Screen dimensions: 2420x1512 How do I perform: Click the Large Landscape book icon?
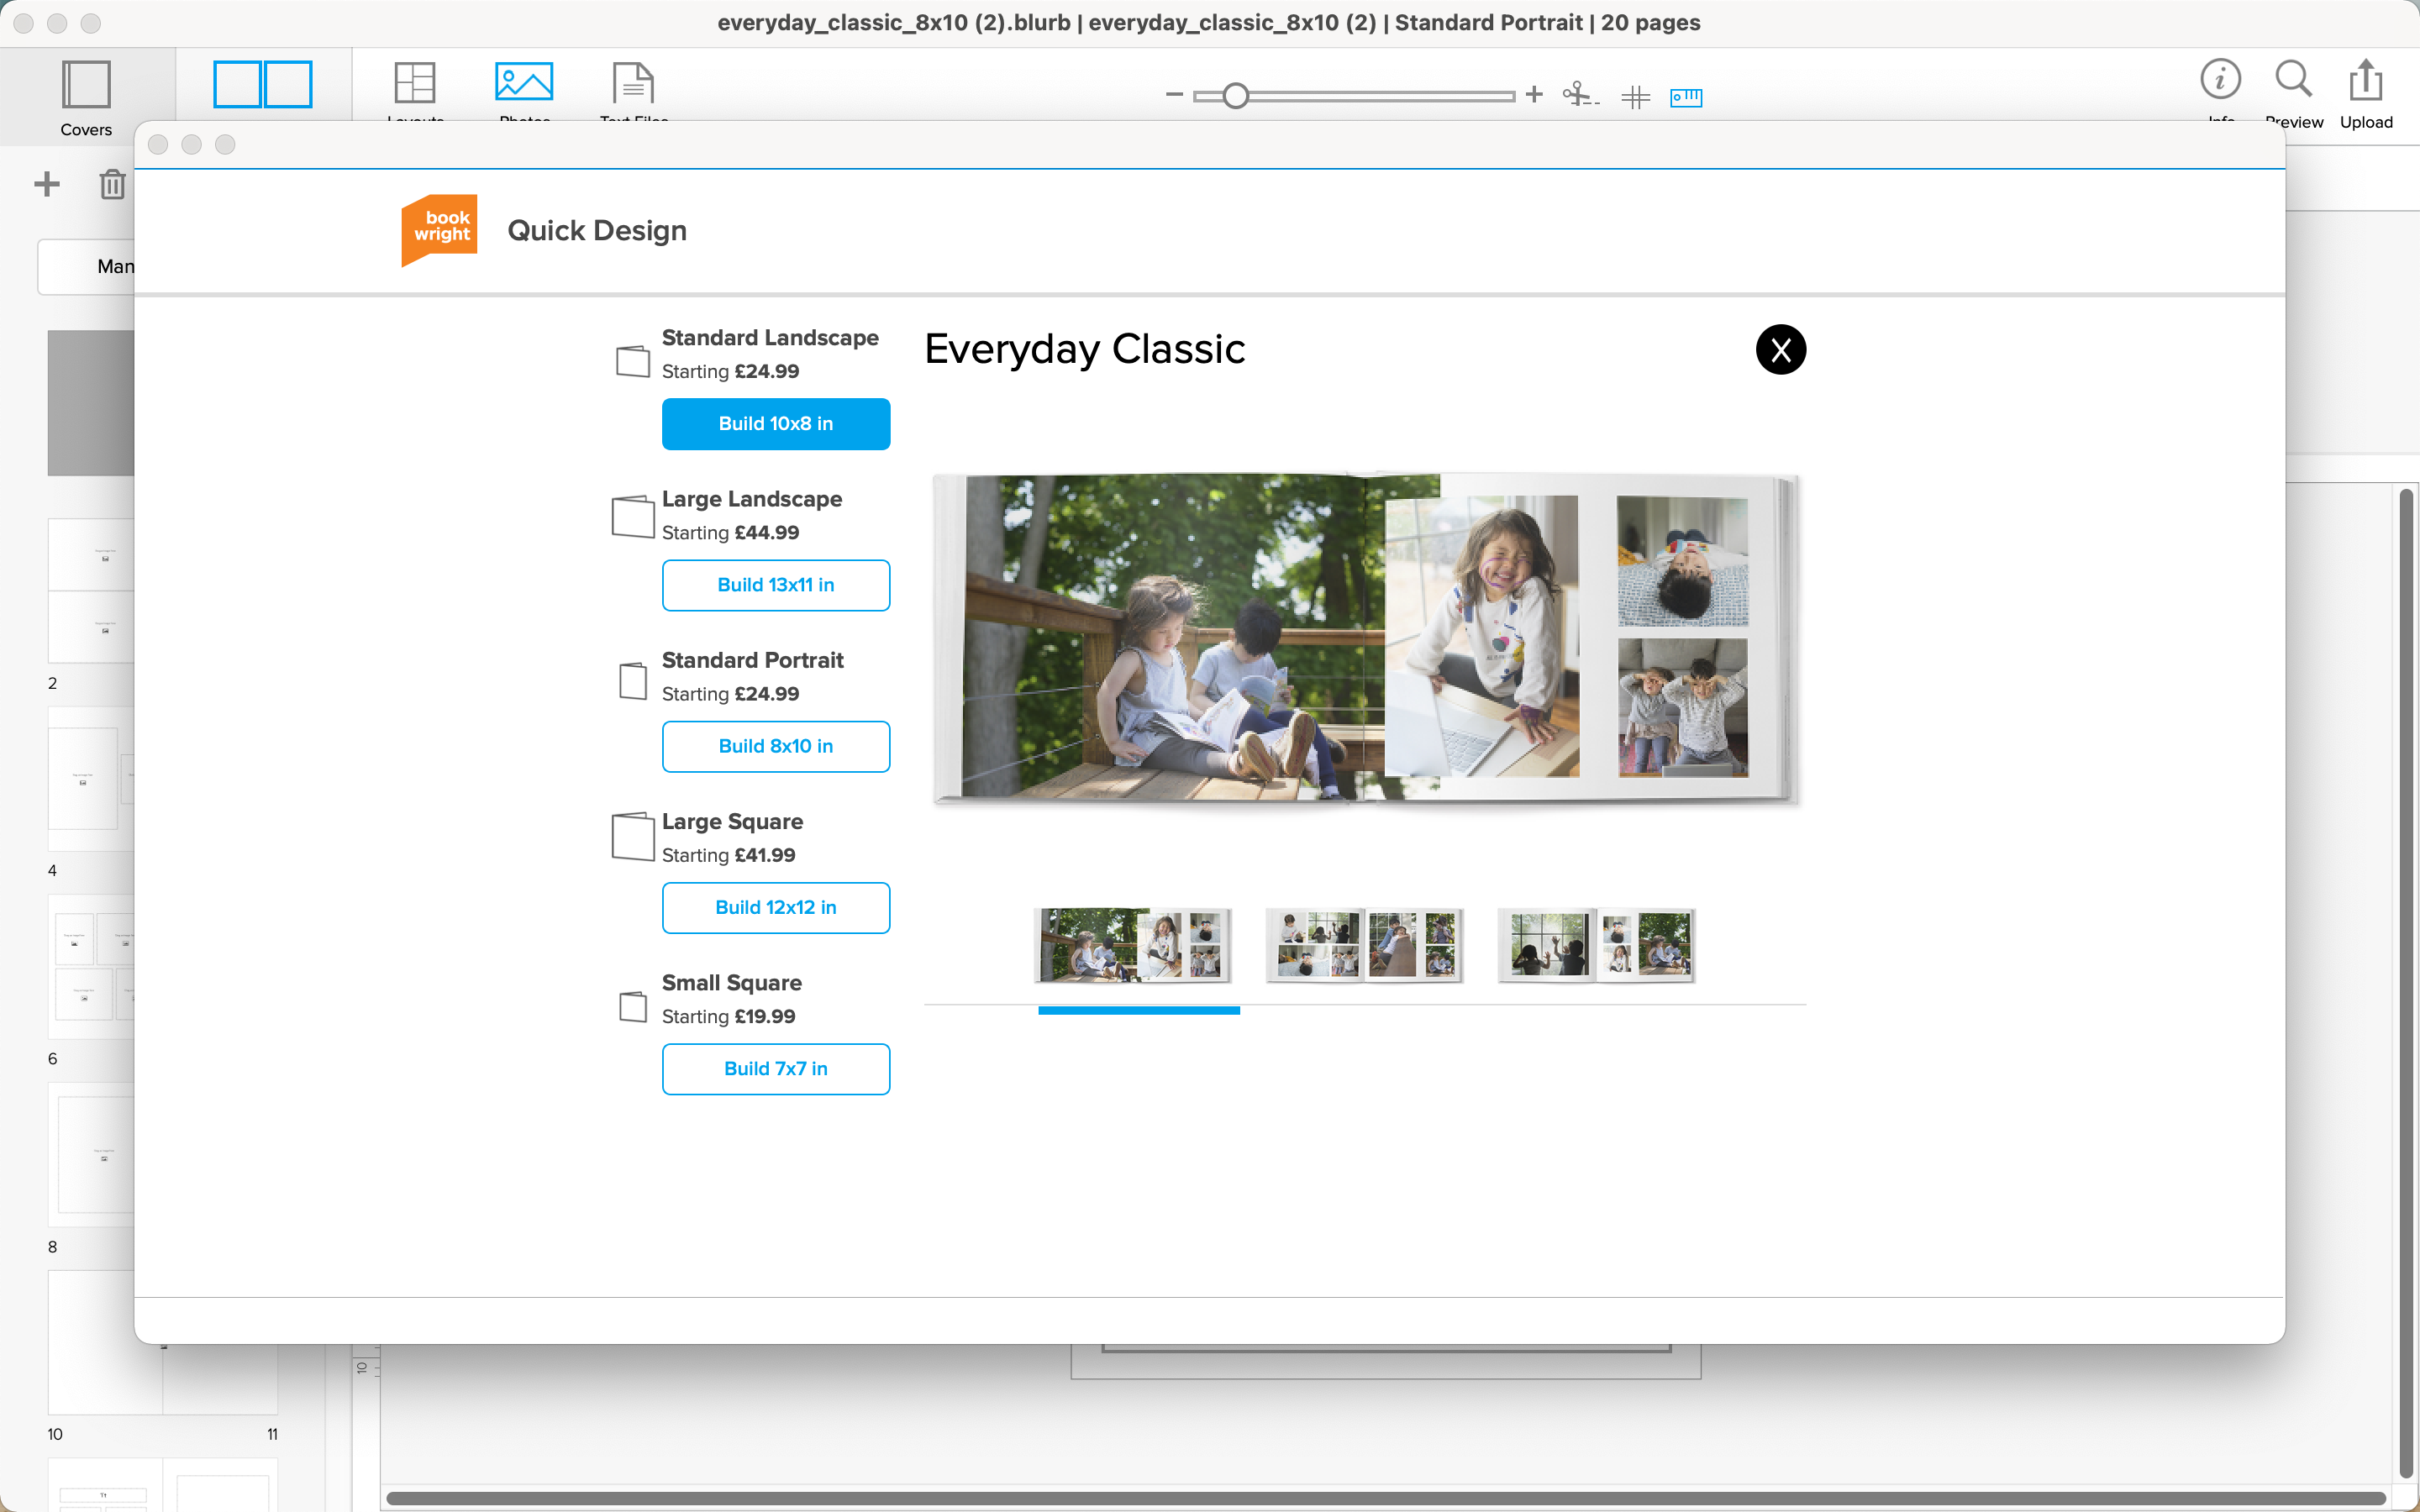633,516
